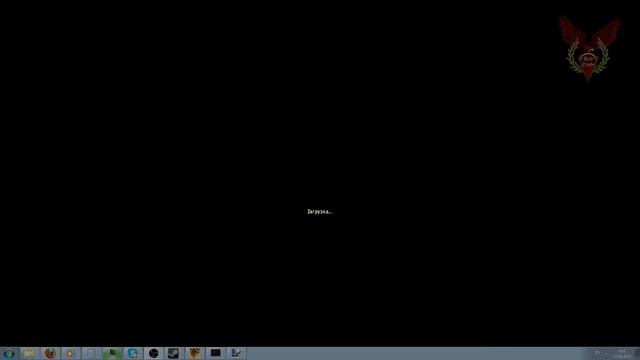Viewport: 640px width, 360px height.
Task: Click the 'Загрузка...' loading text
Action: tap(320, 212)
